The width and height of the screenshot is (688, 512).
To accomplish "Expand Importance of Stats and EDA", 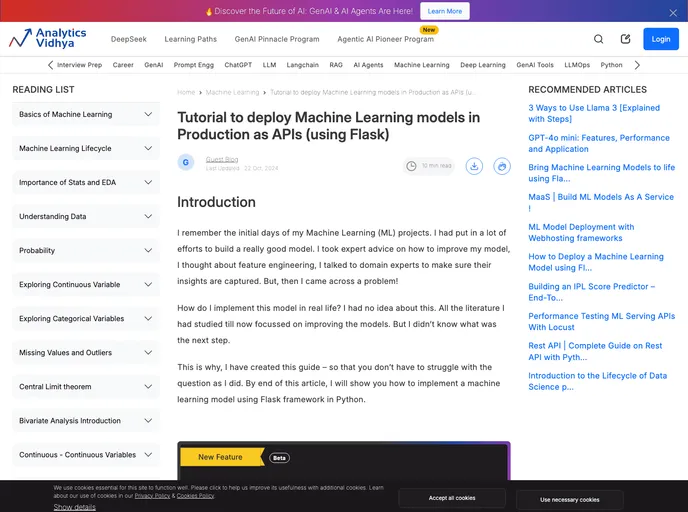I will (x=86, y=183).
